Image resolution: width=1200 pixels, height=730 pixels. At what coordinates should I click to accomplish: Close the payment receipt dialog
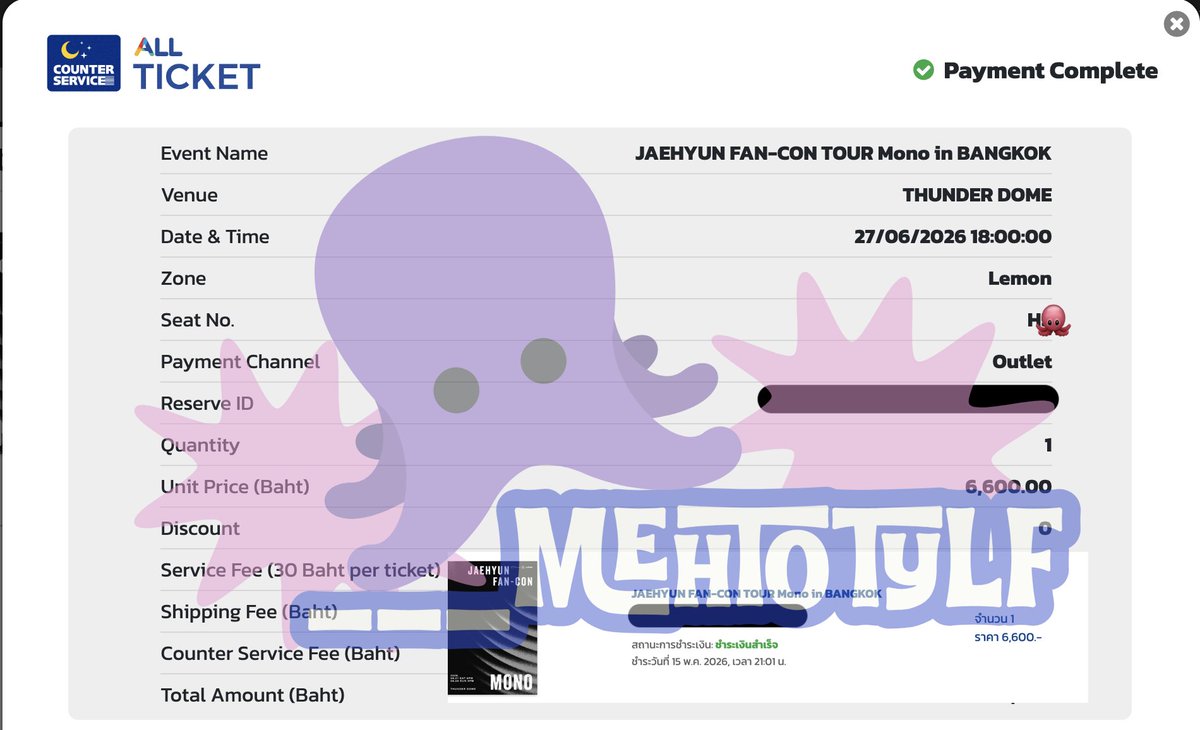(x=1177, y=24)
